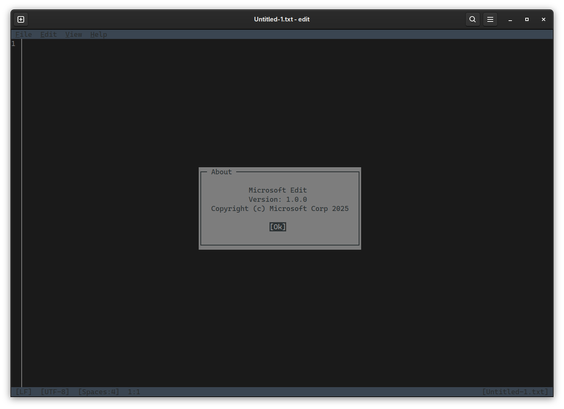Screen dimensions: 564x409
Task: Close the terminal window
Action: click(x=543, y=19)
